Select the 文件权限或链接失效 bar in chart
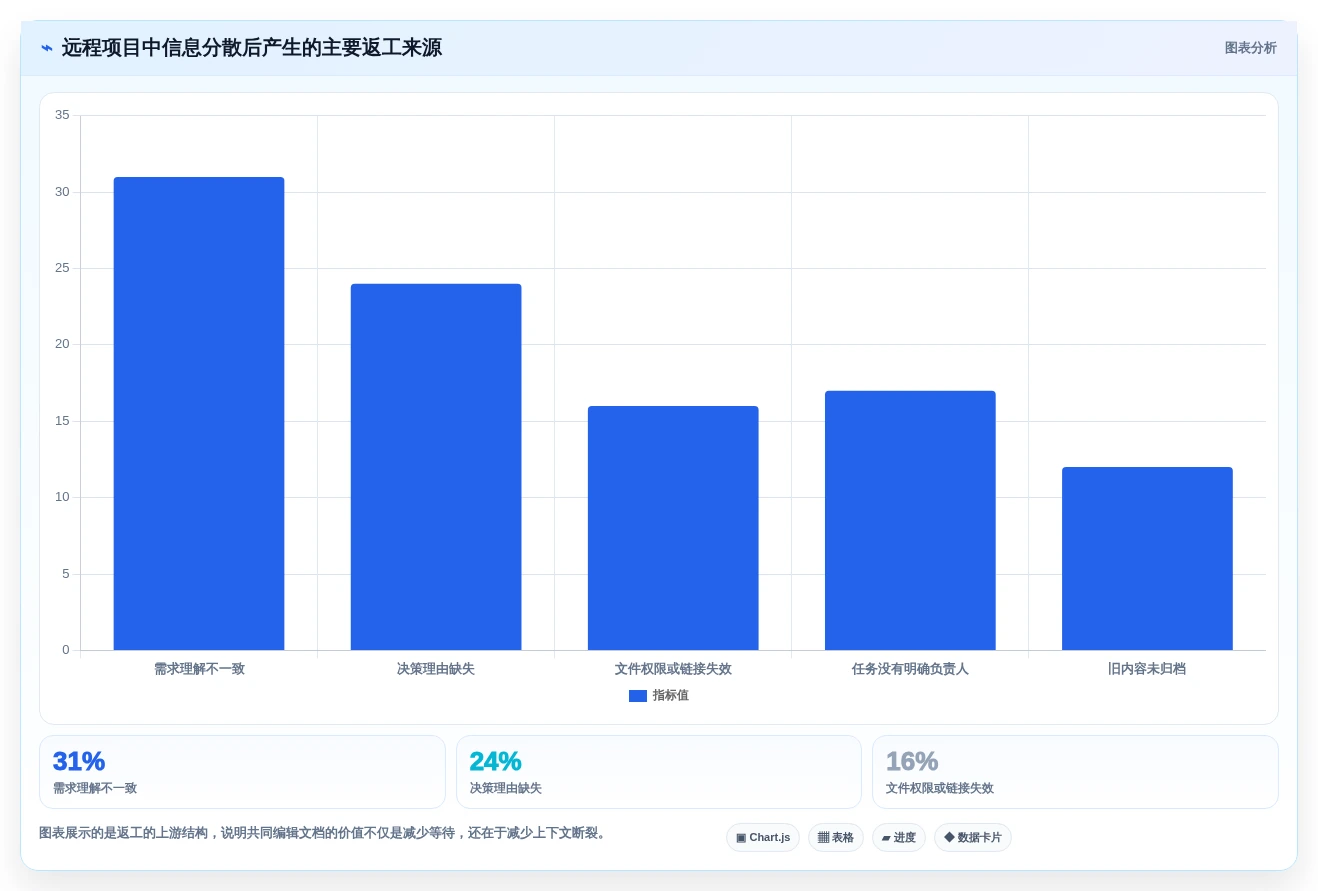 [x=673, y=528]
